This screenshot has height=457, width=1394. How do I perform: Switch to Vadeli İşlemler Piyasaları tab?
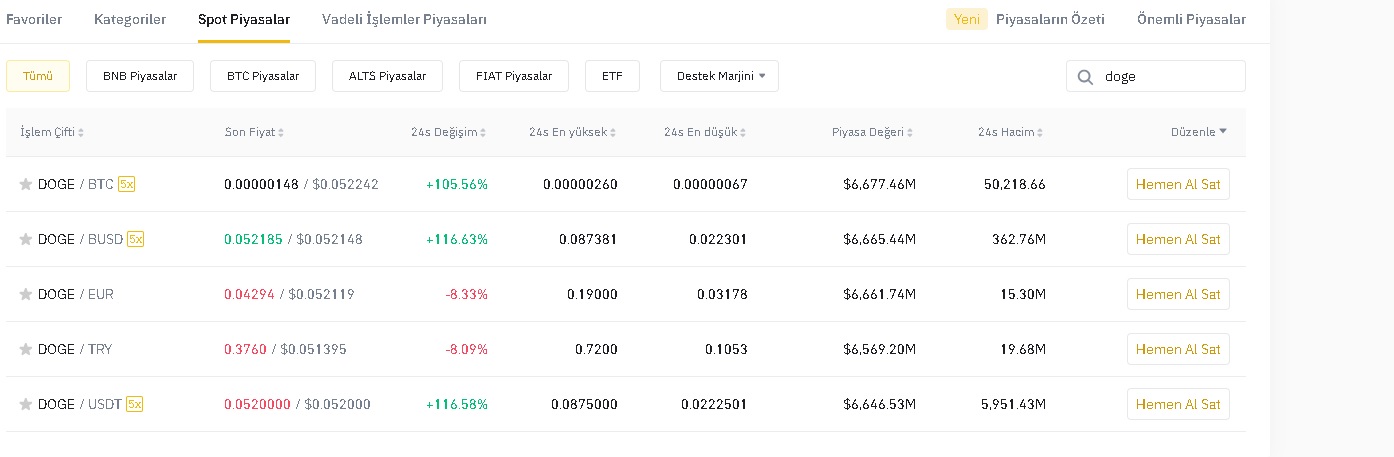[404, 19]
